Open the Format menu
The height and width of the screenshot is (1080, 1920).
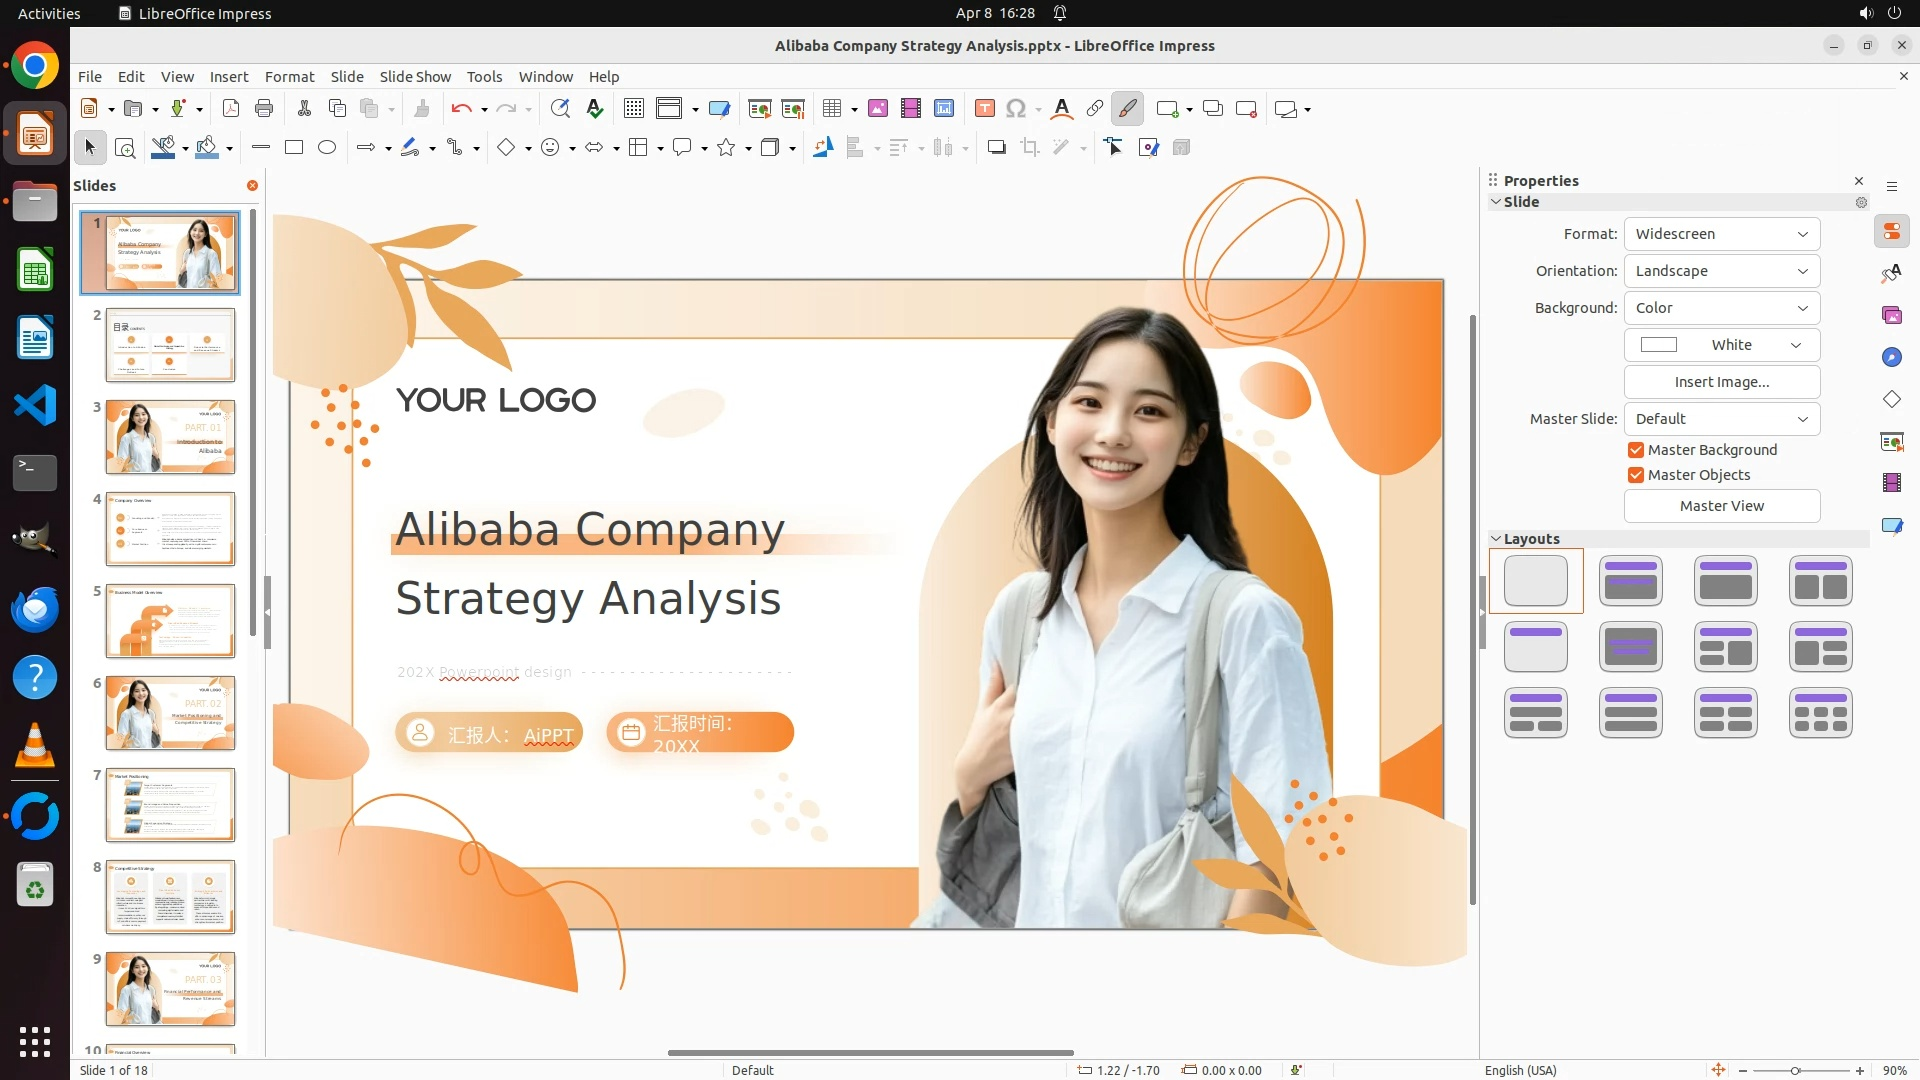click(x=289, y=77)
